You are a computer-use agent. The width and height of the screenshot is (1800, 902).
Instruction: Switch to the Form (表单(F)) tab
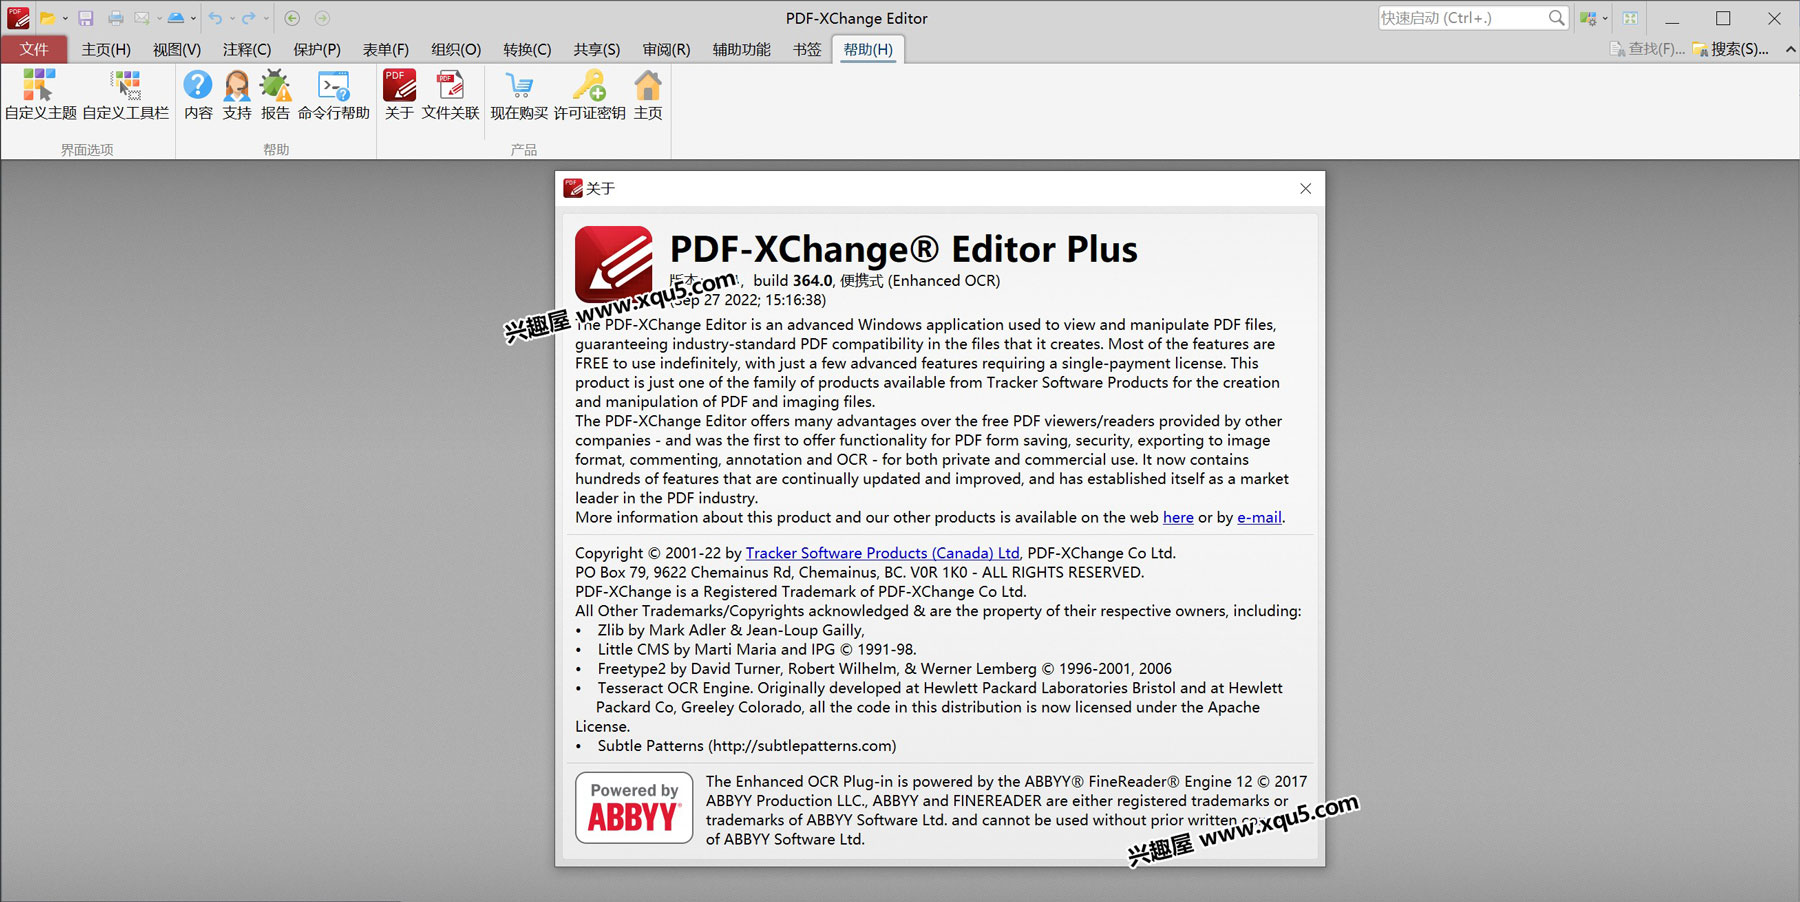tap(386, 49)
